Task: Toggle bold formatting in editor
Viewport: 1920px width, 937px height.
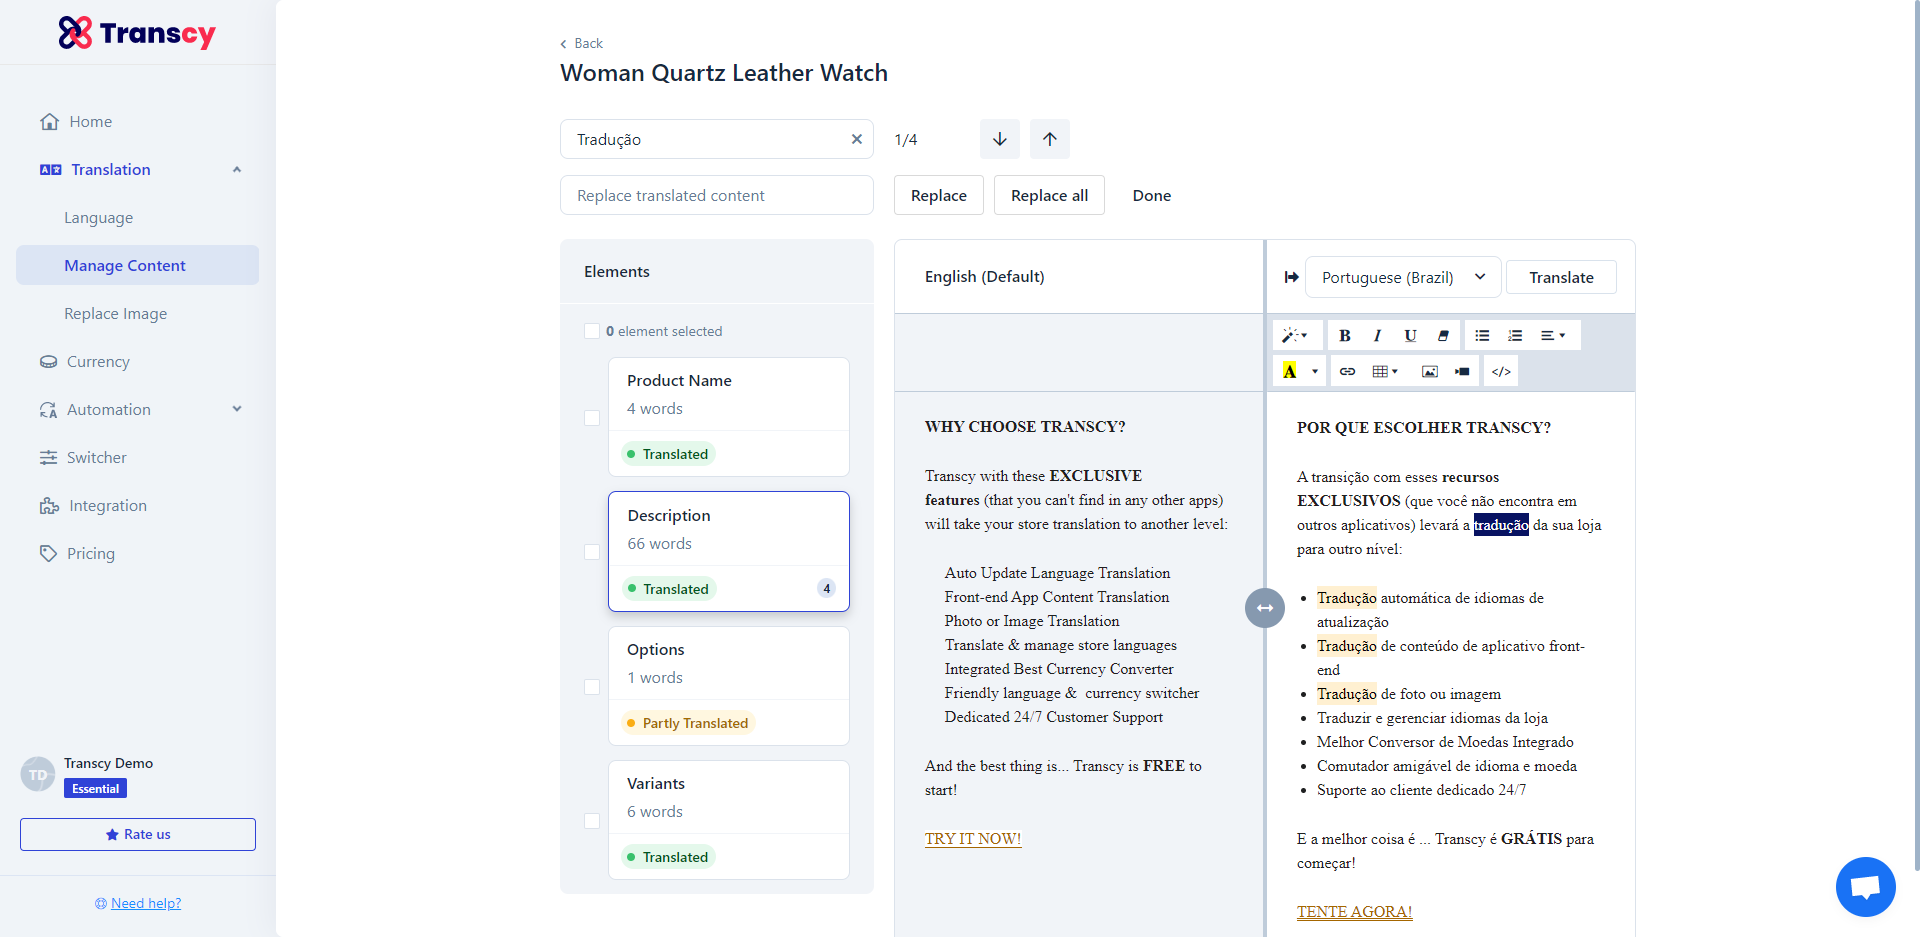Action: click(1345, 335)
